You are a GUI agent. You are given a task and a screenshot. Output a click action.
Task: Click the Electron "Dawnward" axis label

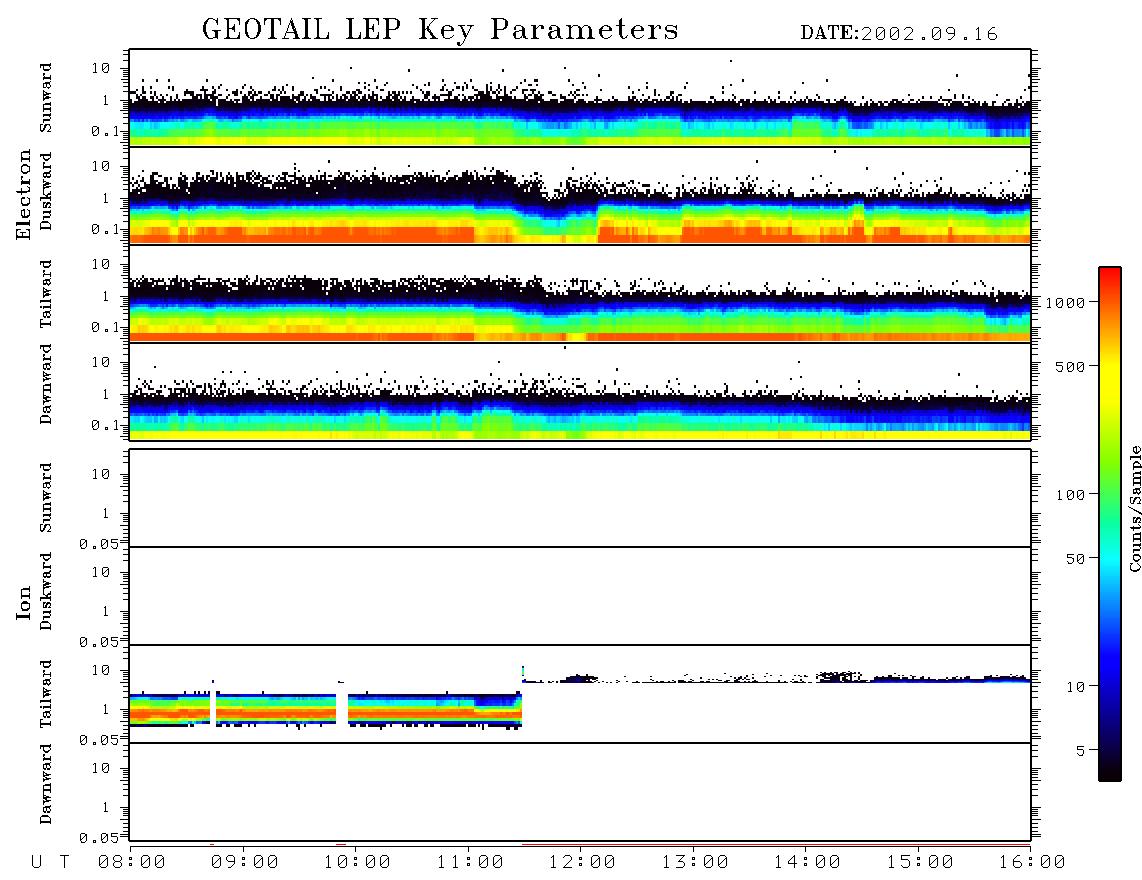pos(46,384)
